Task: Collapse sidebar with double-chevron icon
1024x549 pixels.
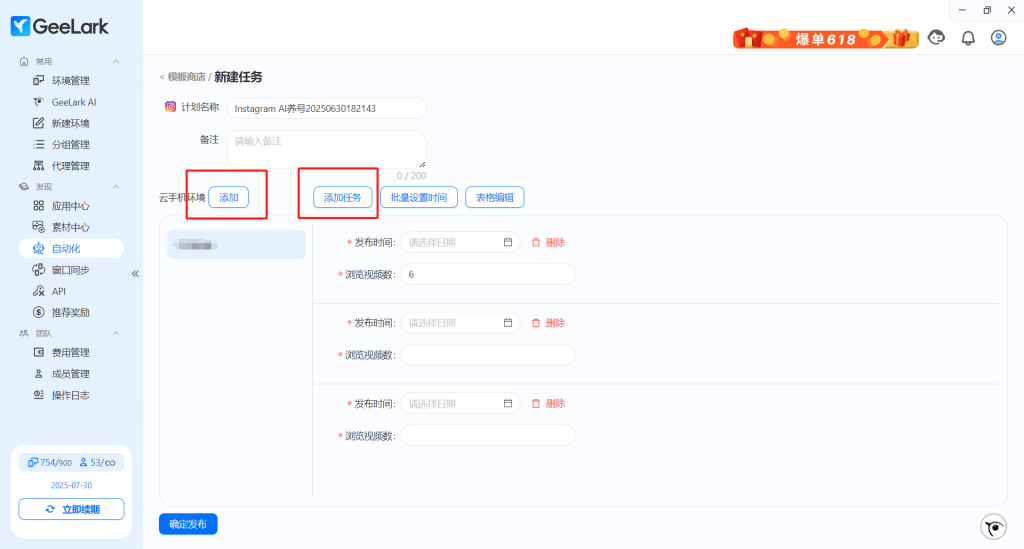Action: click(x=135, y=273)
